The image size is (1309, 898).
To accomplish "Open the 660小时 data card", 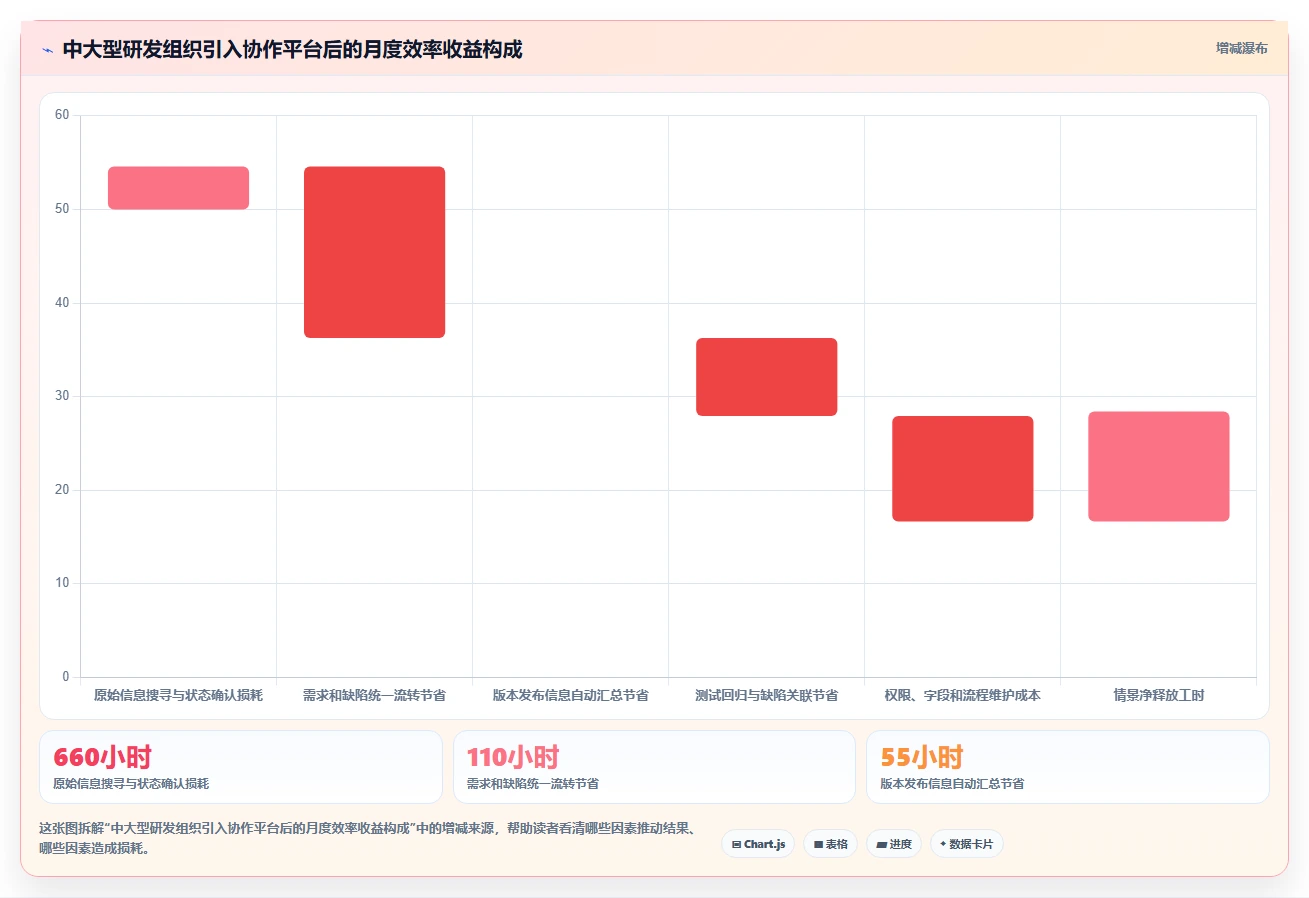I will point(240,767).
